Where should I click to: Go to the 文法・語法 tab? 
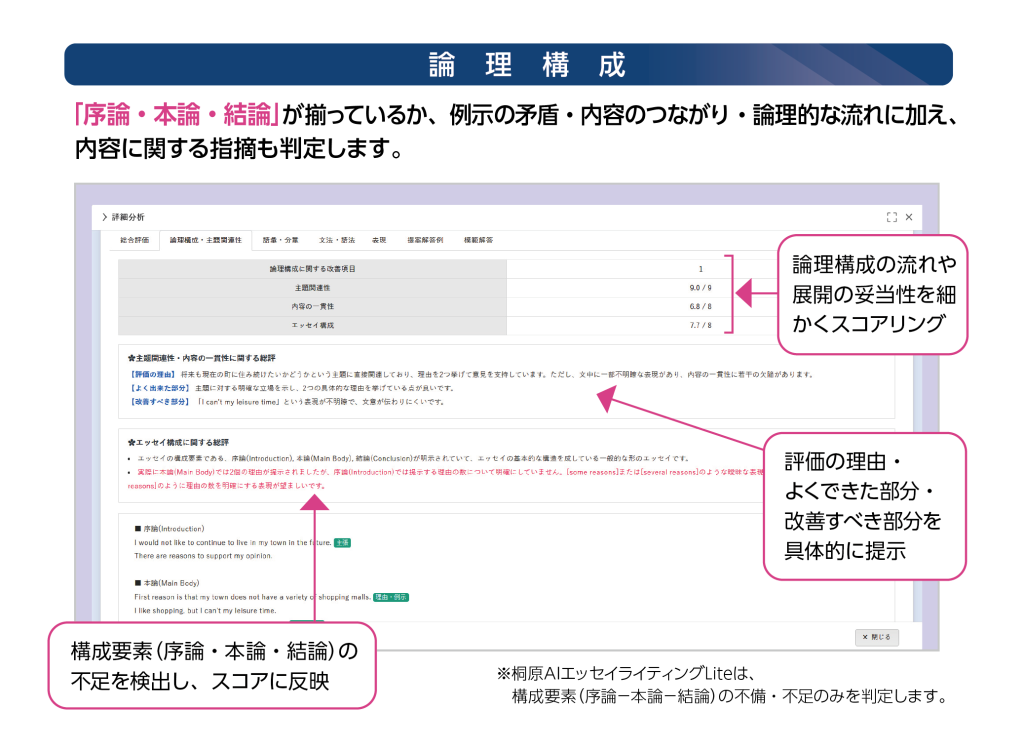(336, 241)
